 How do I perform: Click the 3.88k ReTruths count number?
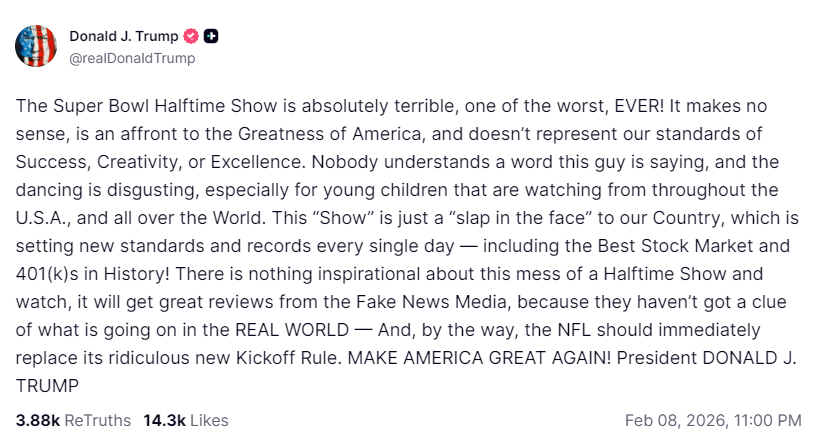click(x=37, y=420)
